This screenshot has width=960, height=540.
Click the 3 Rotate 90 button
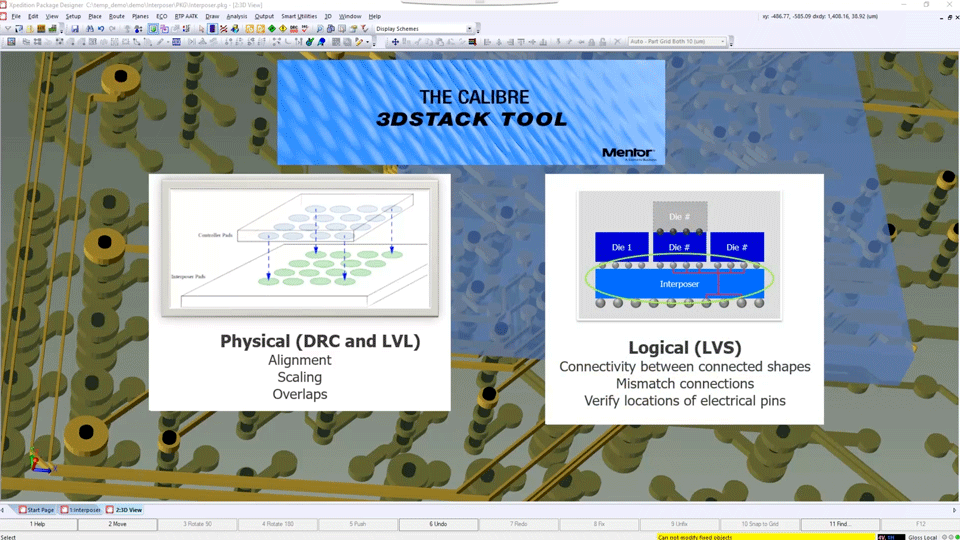(197, 524)
